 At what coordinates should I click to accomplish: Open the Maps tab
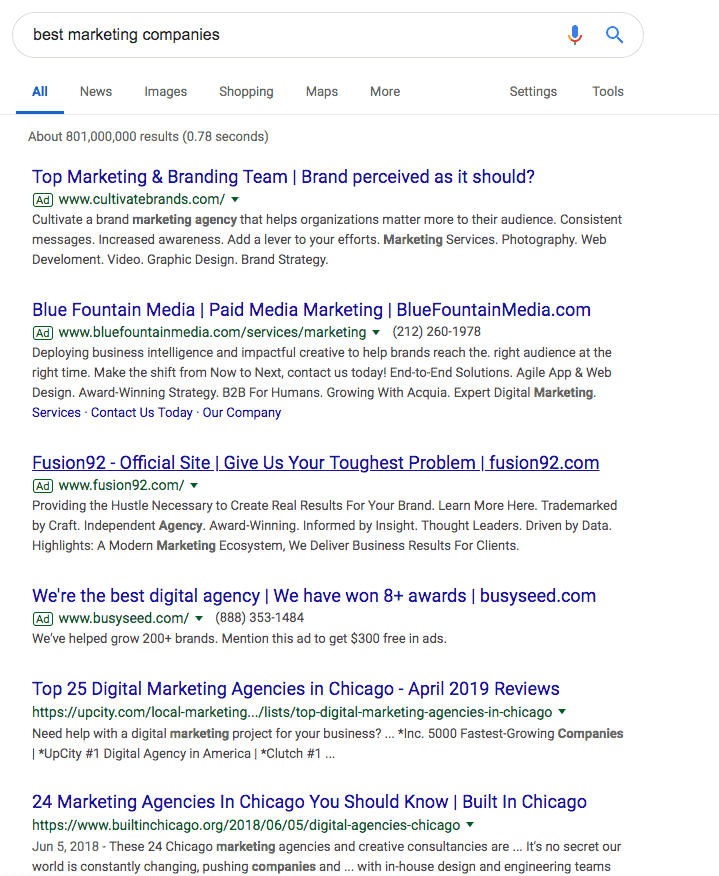click(x=321, y=92)
